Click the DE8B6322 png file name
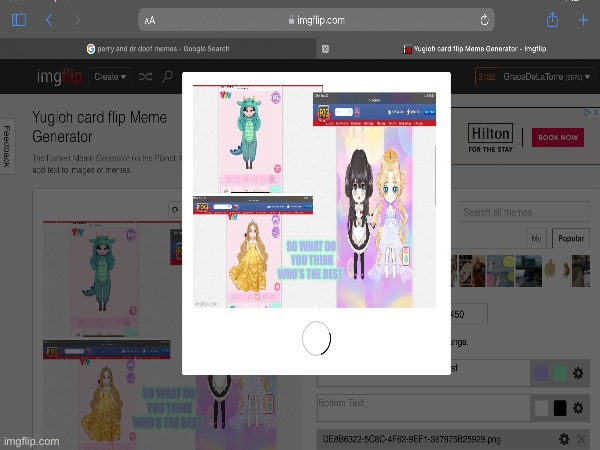This screenshot has width=600, height=450. (411, 439)
